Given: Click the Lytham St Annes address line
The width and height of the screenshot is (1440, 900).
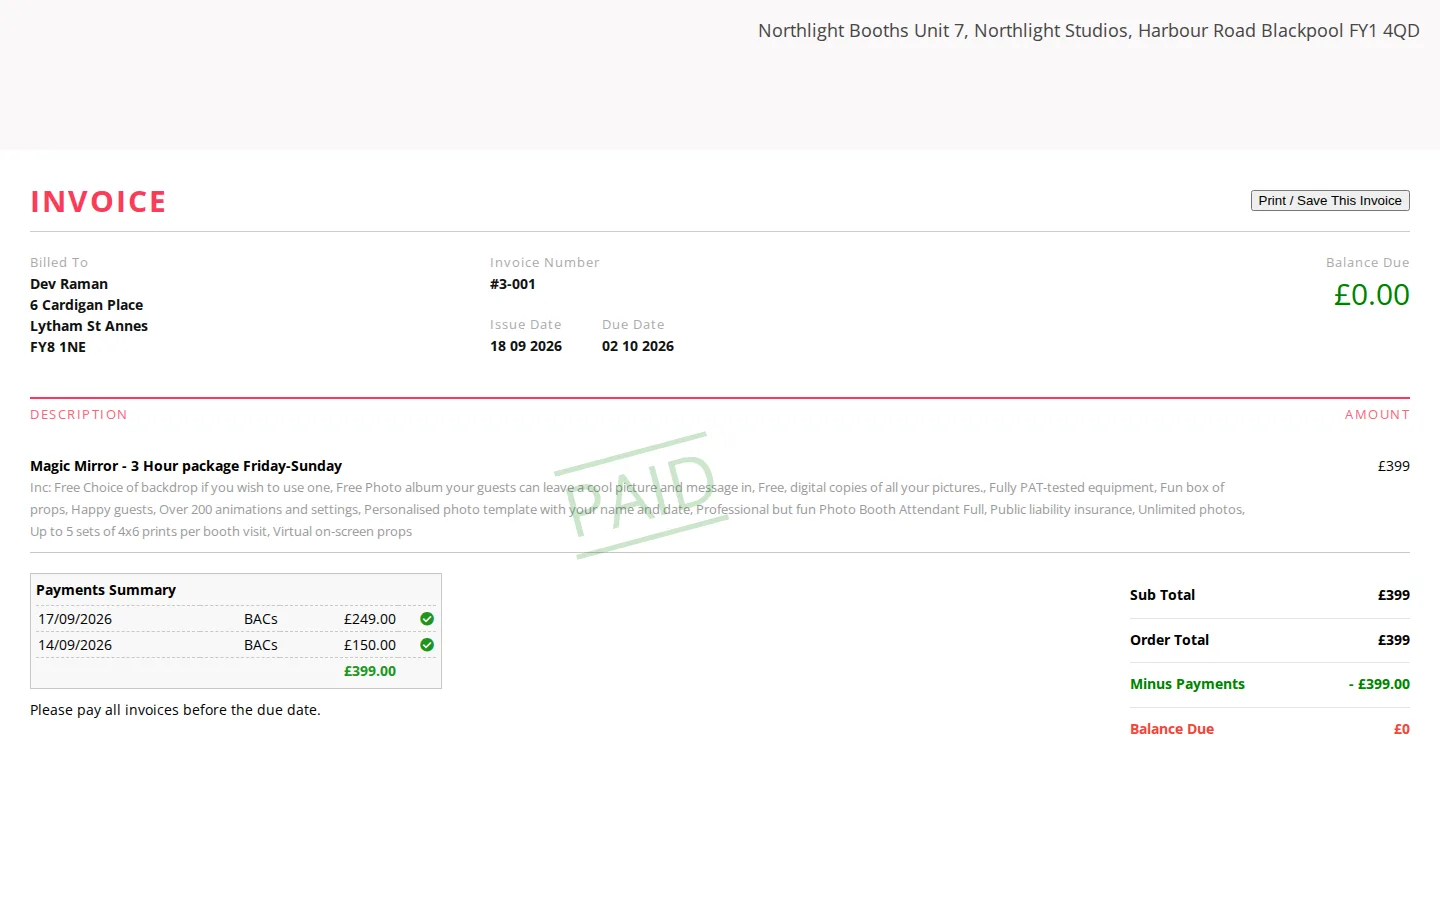Looking at the screenshot, I should pos(89,326).
